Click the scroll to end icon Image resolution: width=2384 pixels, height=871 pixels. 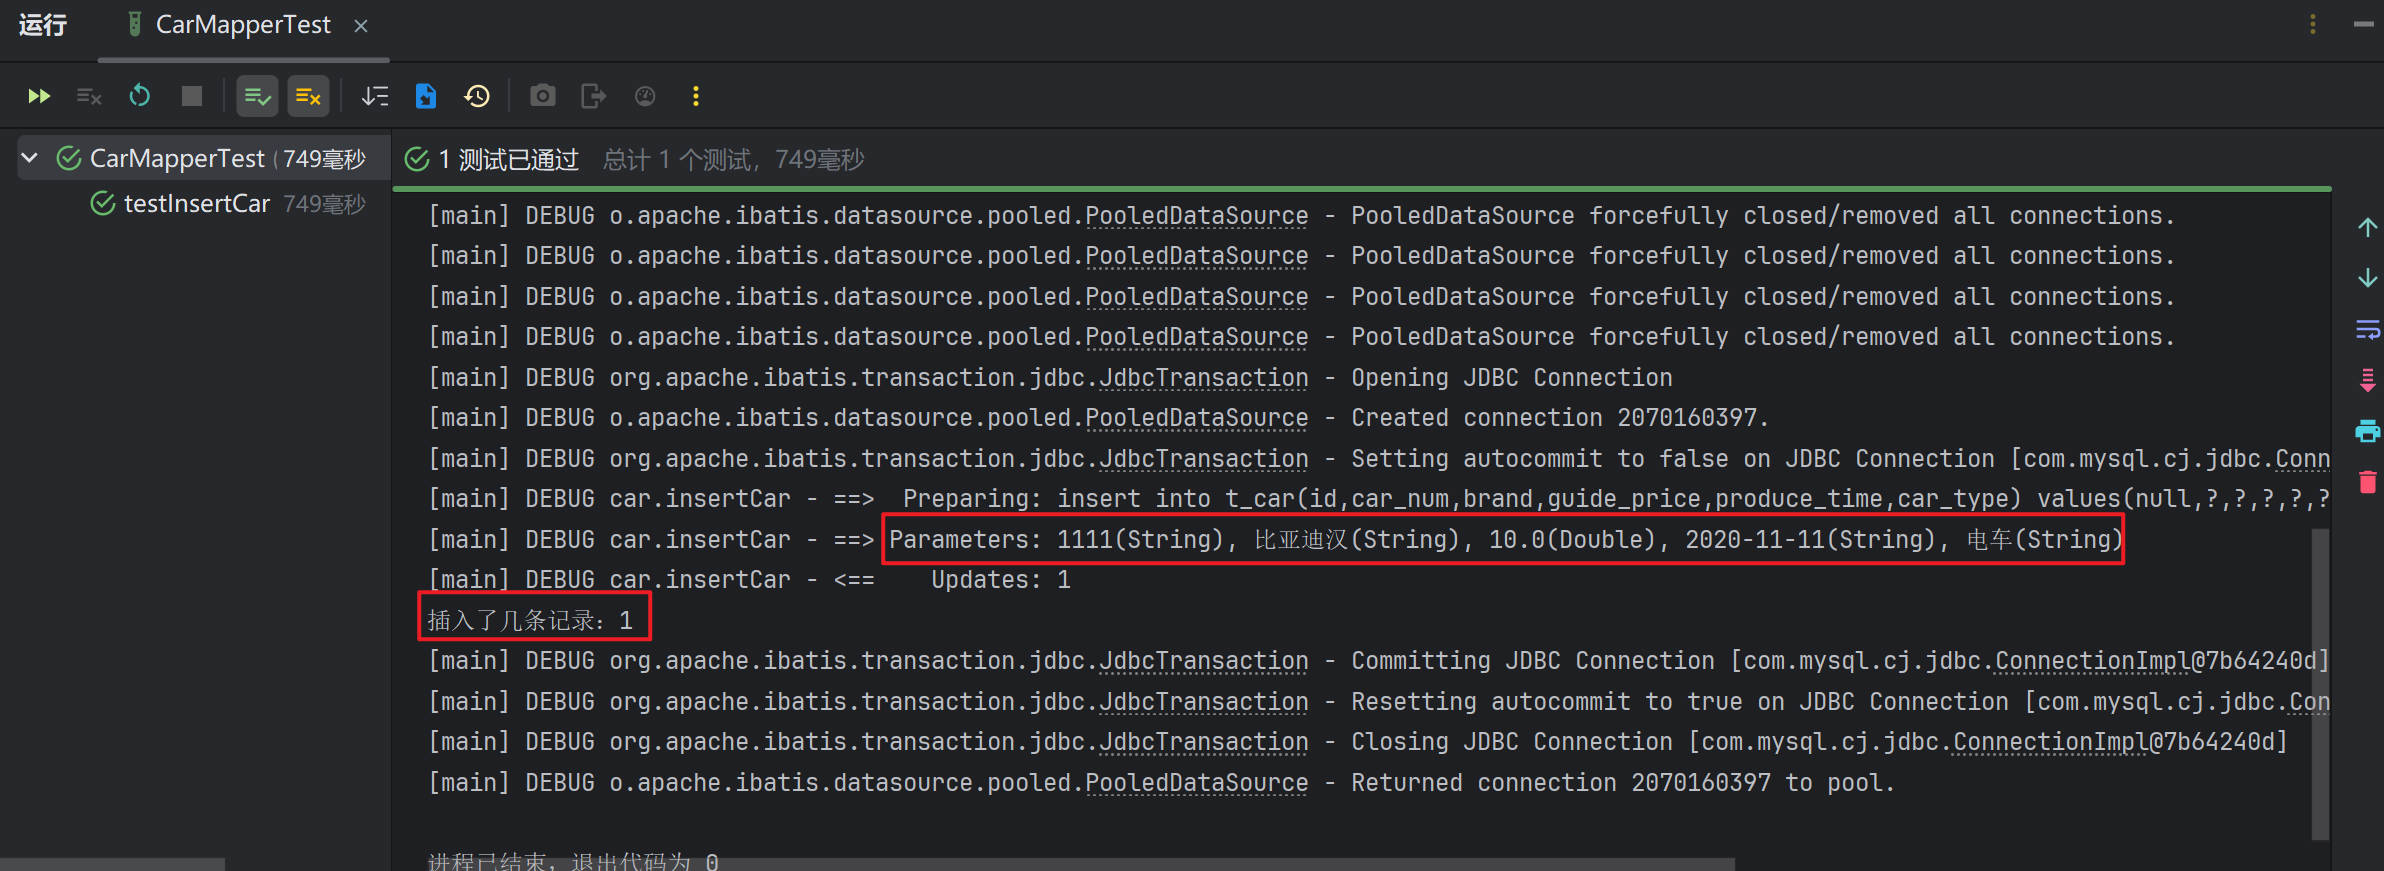click(2367, 380)
